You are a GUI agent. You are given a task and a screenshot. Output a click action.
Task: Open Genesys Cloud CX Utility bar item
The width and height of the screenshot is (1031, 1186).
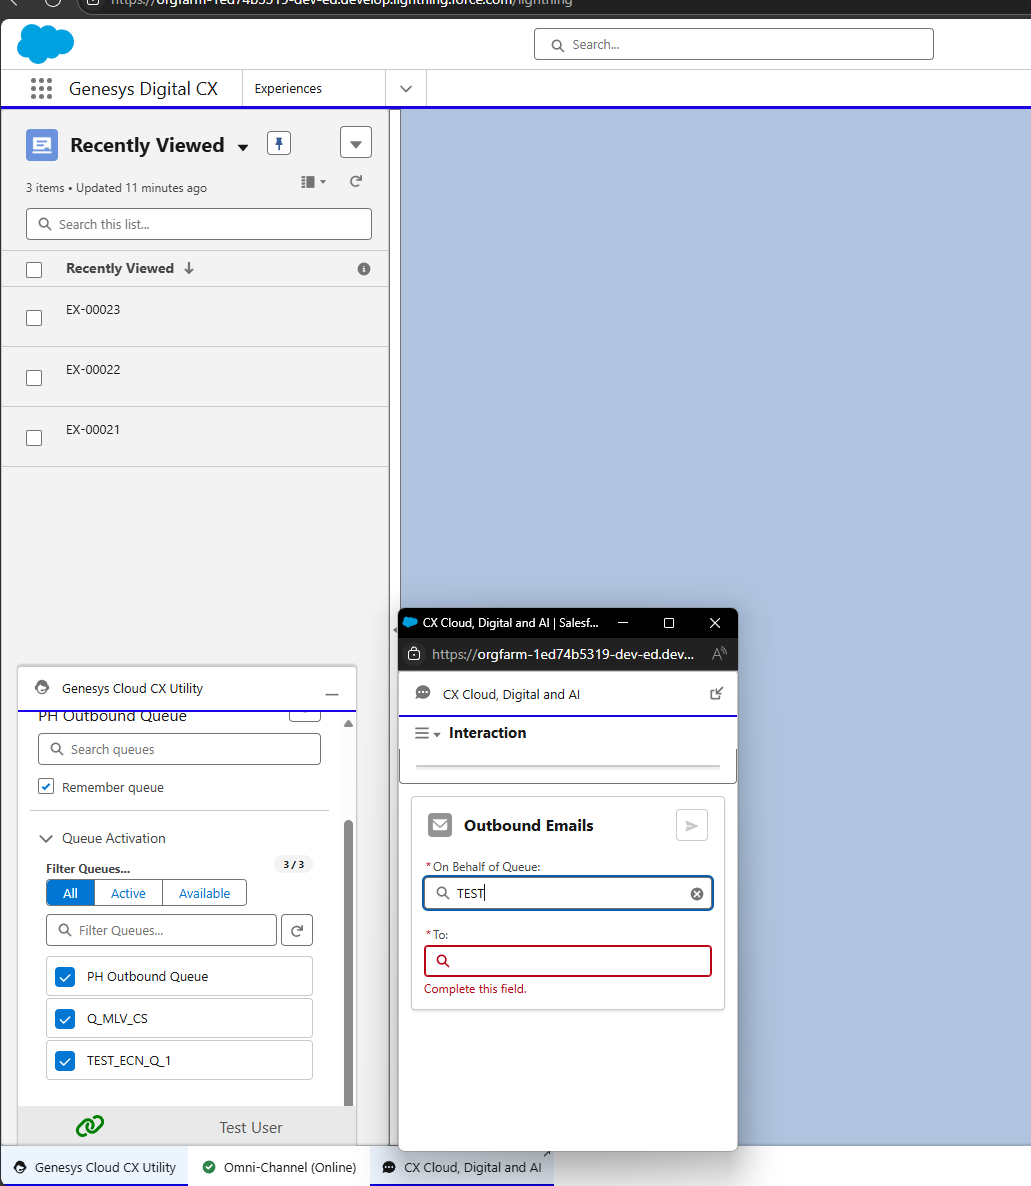pos(95,1167)
